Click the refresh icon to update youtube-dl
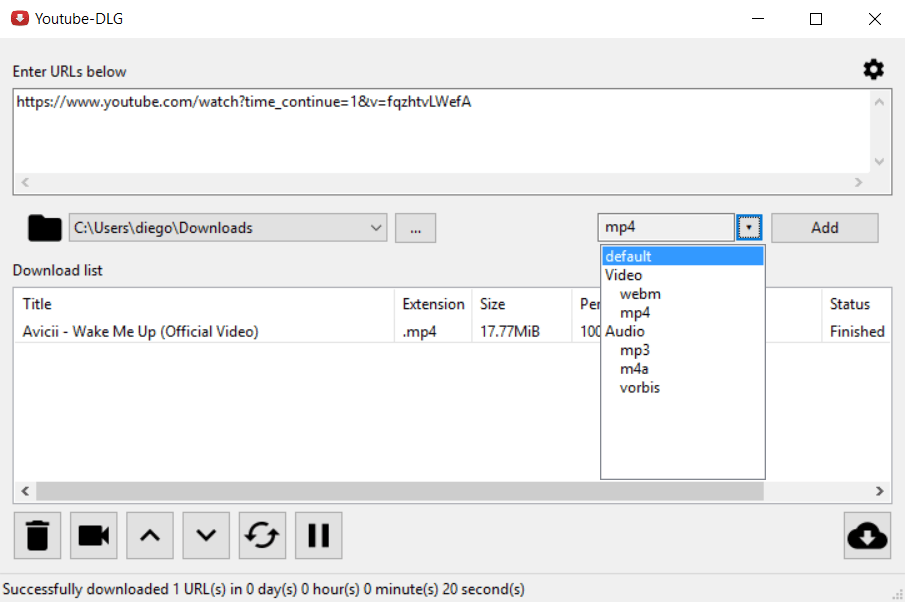This screenshot has width=905, height=602. (x=262, y=536)
